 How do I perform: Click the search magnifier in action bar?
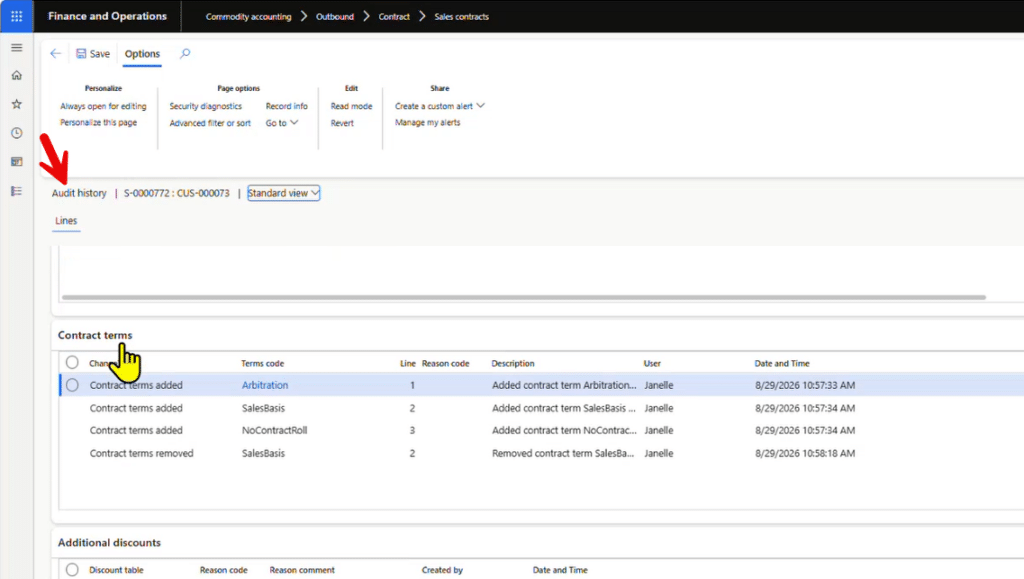185,54
